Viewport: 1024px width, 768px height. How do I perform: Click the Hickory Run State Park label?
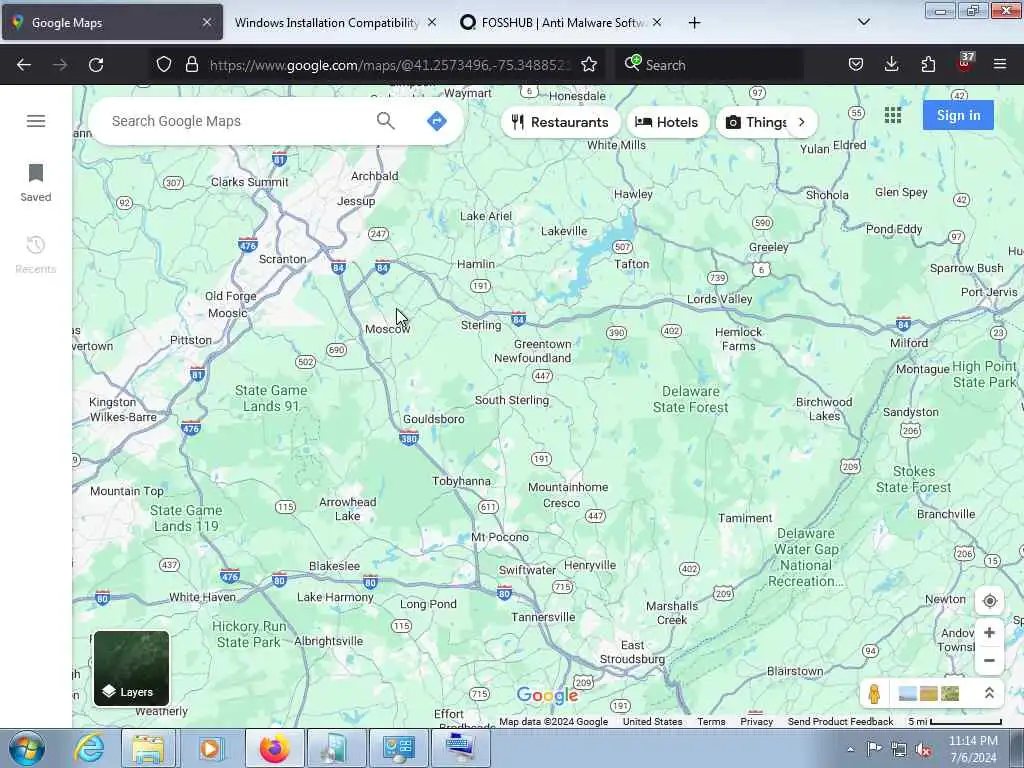tap(249, 634)
